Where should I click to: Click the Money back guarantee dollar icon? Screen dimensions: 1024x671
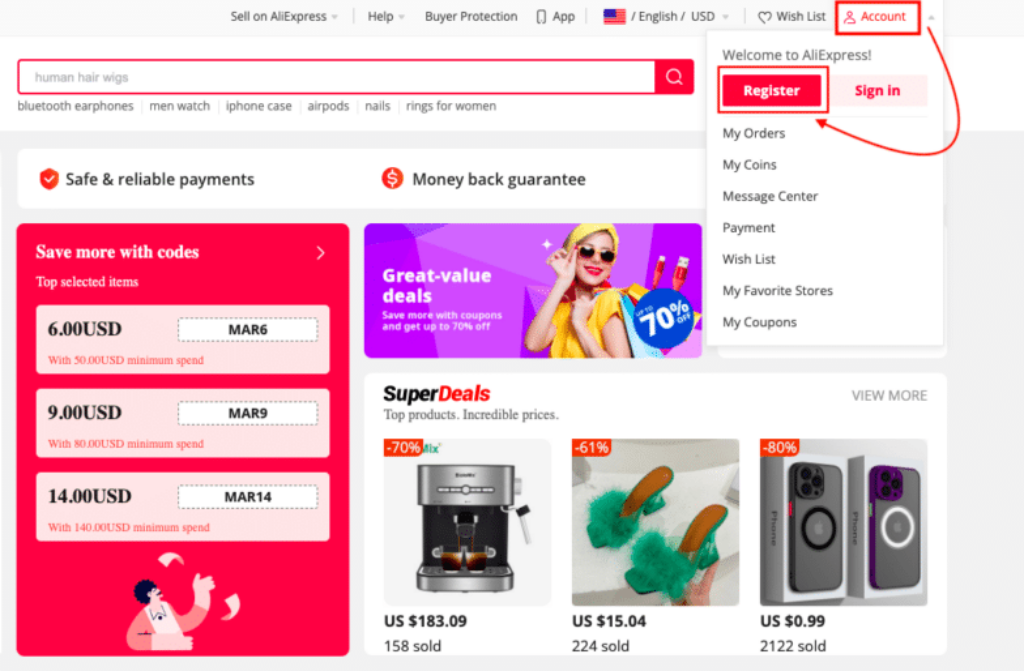392,178
